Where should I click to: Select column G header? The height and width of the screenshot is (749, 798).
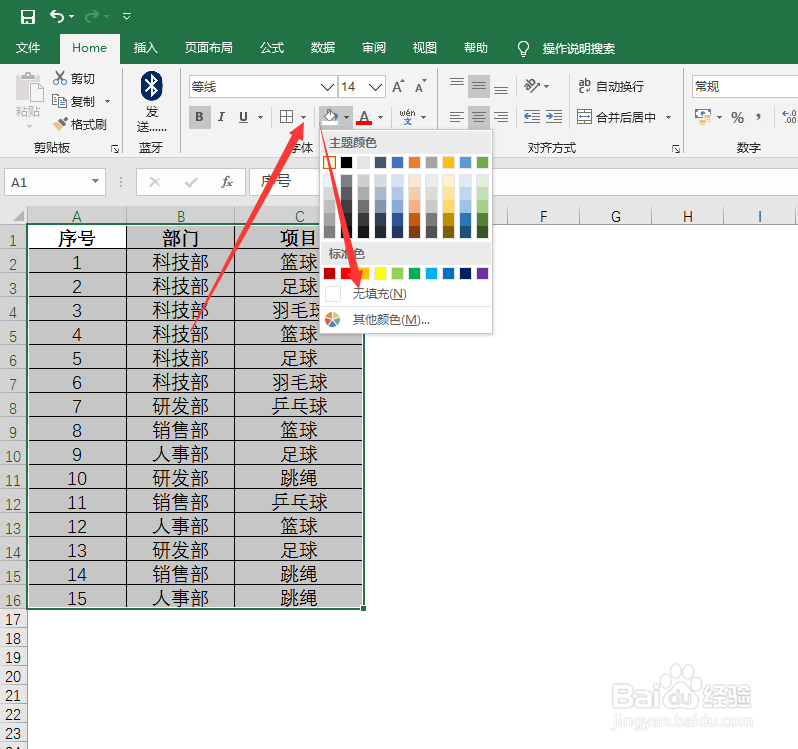click(616, 216)
